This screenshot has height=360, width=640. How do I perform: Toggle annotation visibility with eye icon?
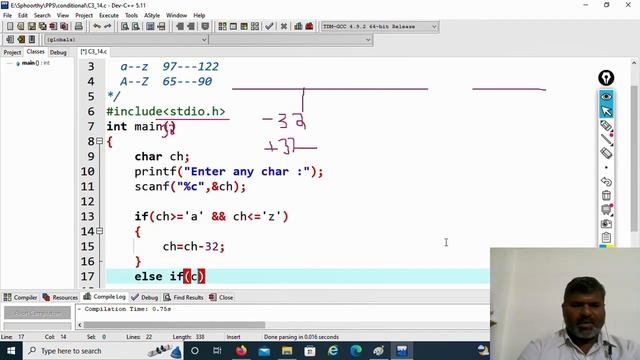click(x=606, y=97)
